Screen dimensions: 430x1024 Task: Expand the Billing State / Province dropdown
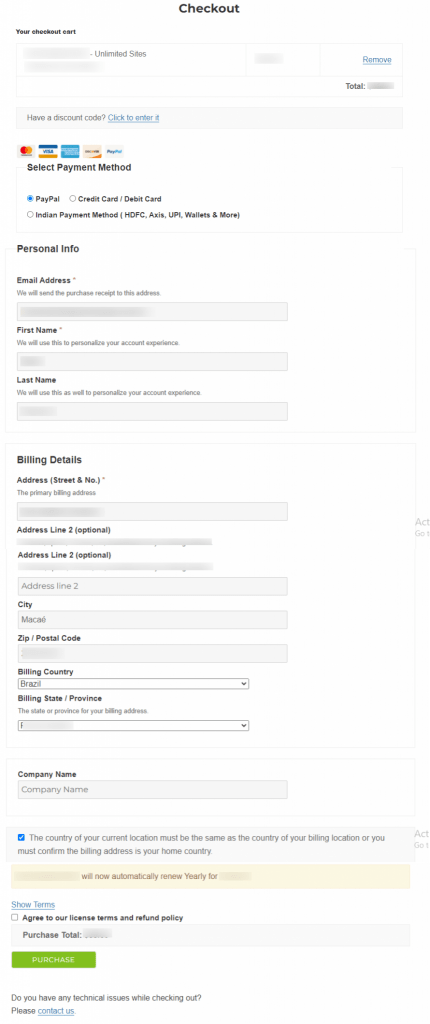click(133, 725)
